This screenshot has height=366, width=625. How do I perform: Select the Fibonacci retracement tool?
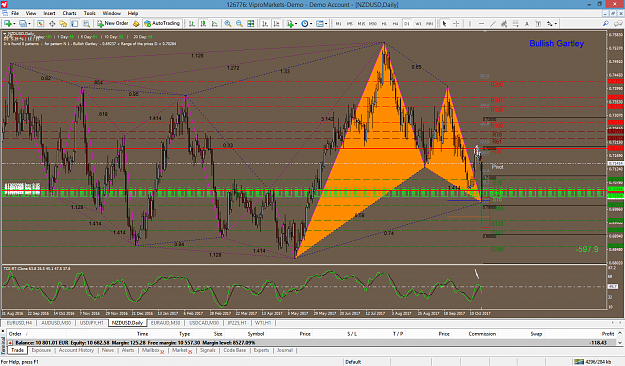(515, 24)
